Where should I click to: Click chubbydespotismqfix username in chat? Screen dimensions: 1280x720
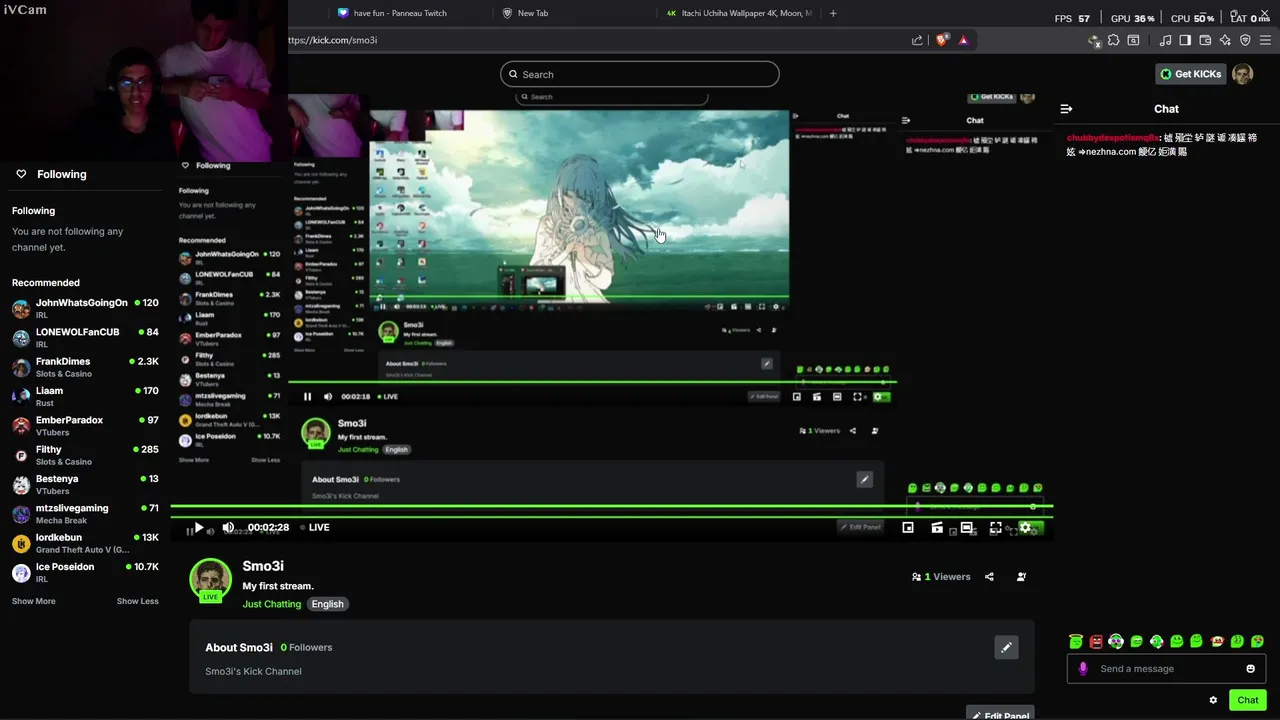[x=1111, y=138]
